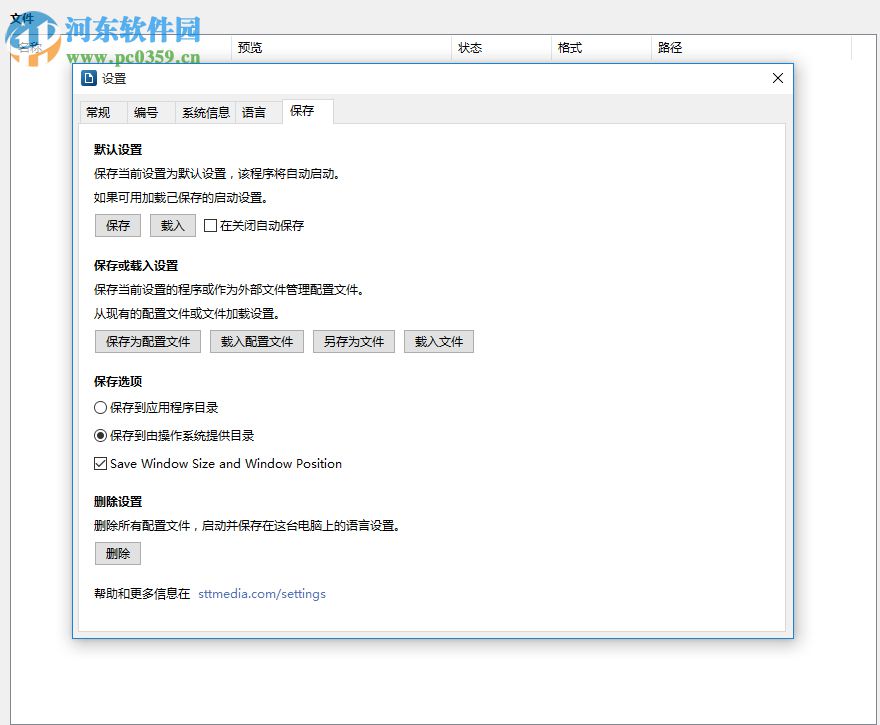Image resolution: width=880 pixels, height=725 pixels.
Task: Click the 预览 column header
Action: [x=249, y=47]
